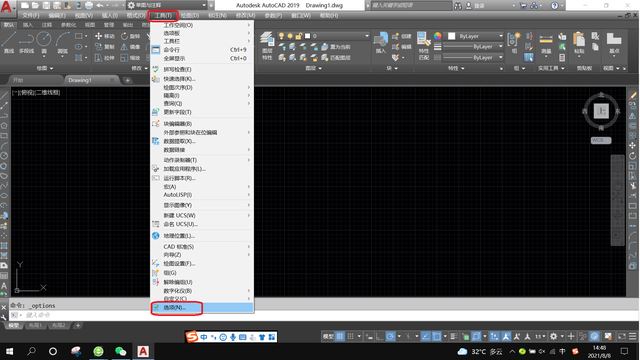Screen dimensions: 640x360
Task: Expand the Draw panel flyout
Action: coord(45,68)
